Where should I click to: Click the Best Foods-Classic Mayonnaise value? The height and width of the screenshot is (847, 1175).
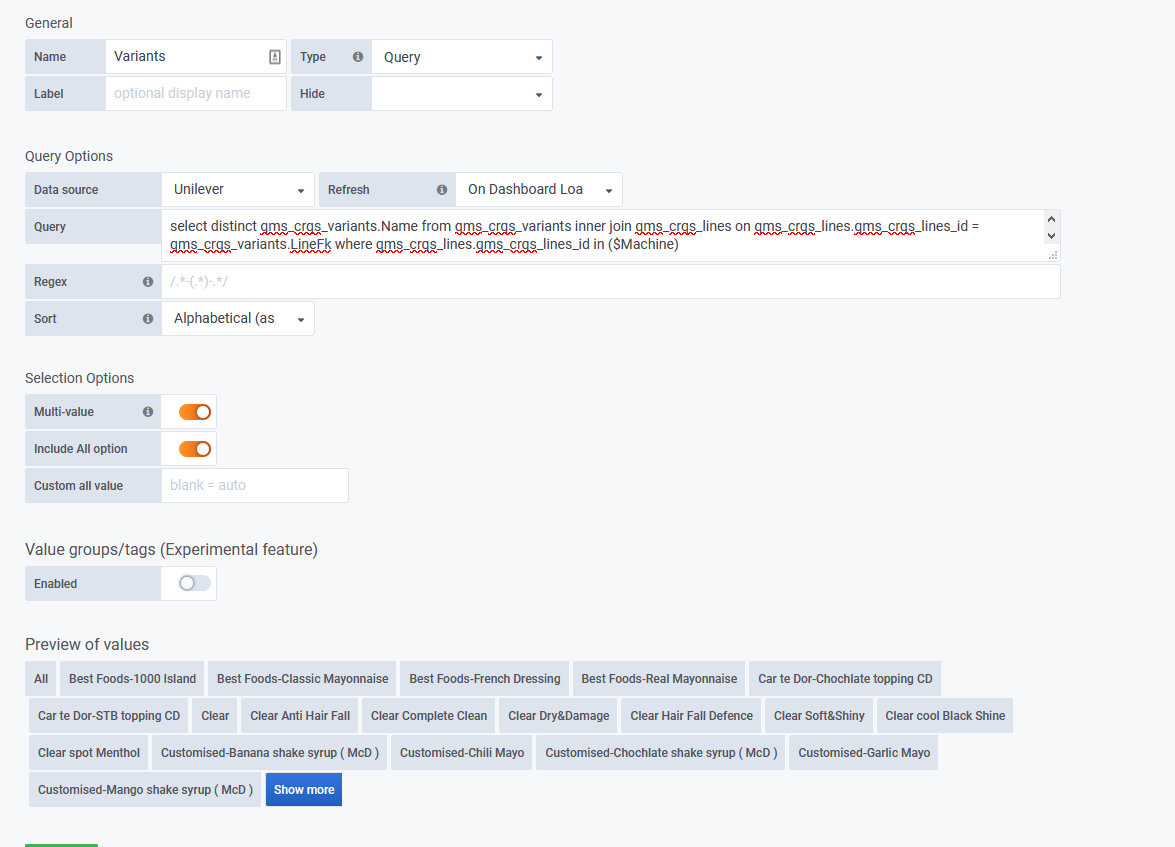click(301, 678)
